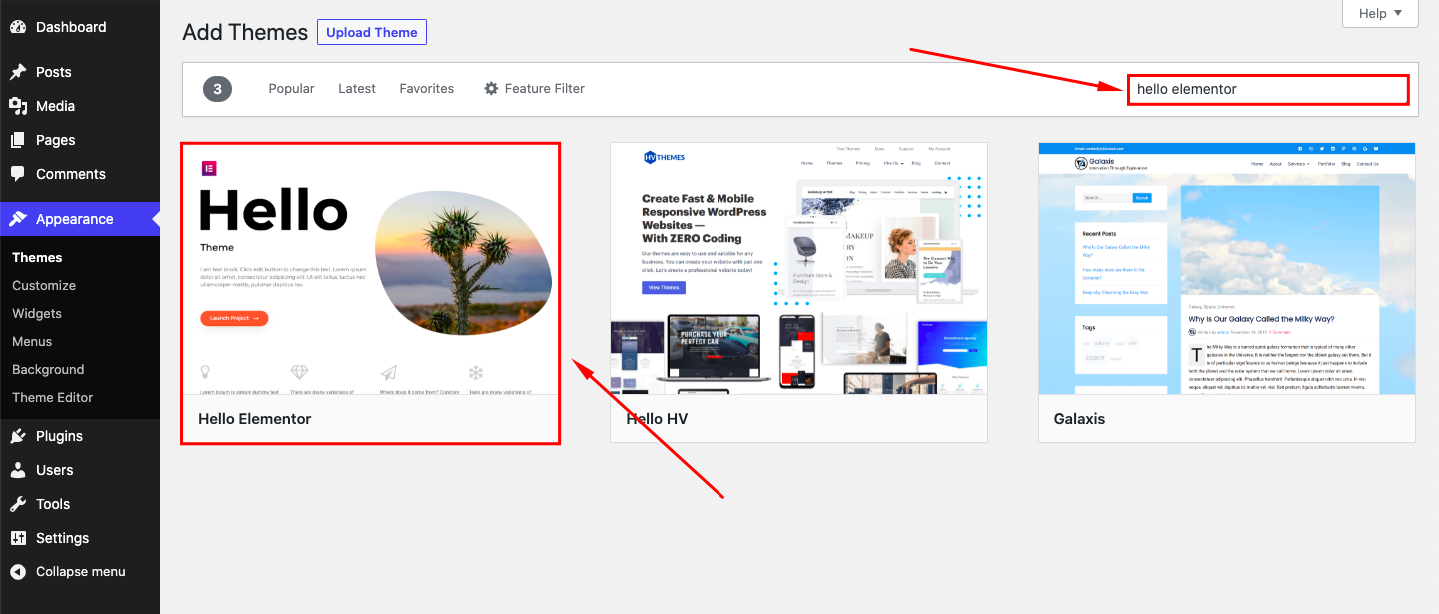Click the Settings sliders icon
Image resolution: width=1439 pixels, height=614 pixels.
pos(18,538)
